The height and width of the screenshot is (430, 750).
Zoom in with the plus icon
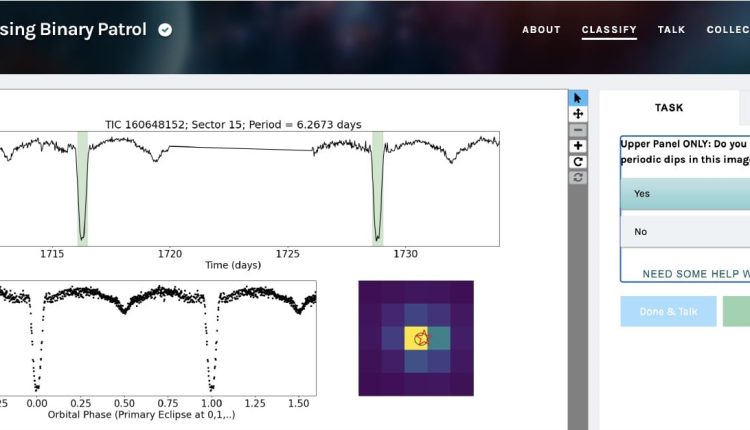click(x=578, y=145)
